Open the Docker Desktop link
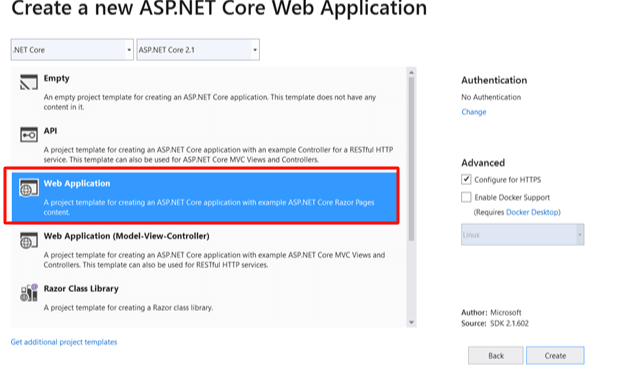 click(532, 212)
